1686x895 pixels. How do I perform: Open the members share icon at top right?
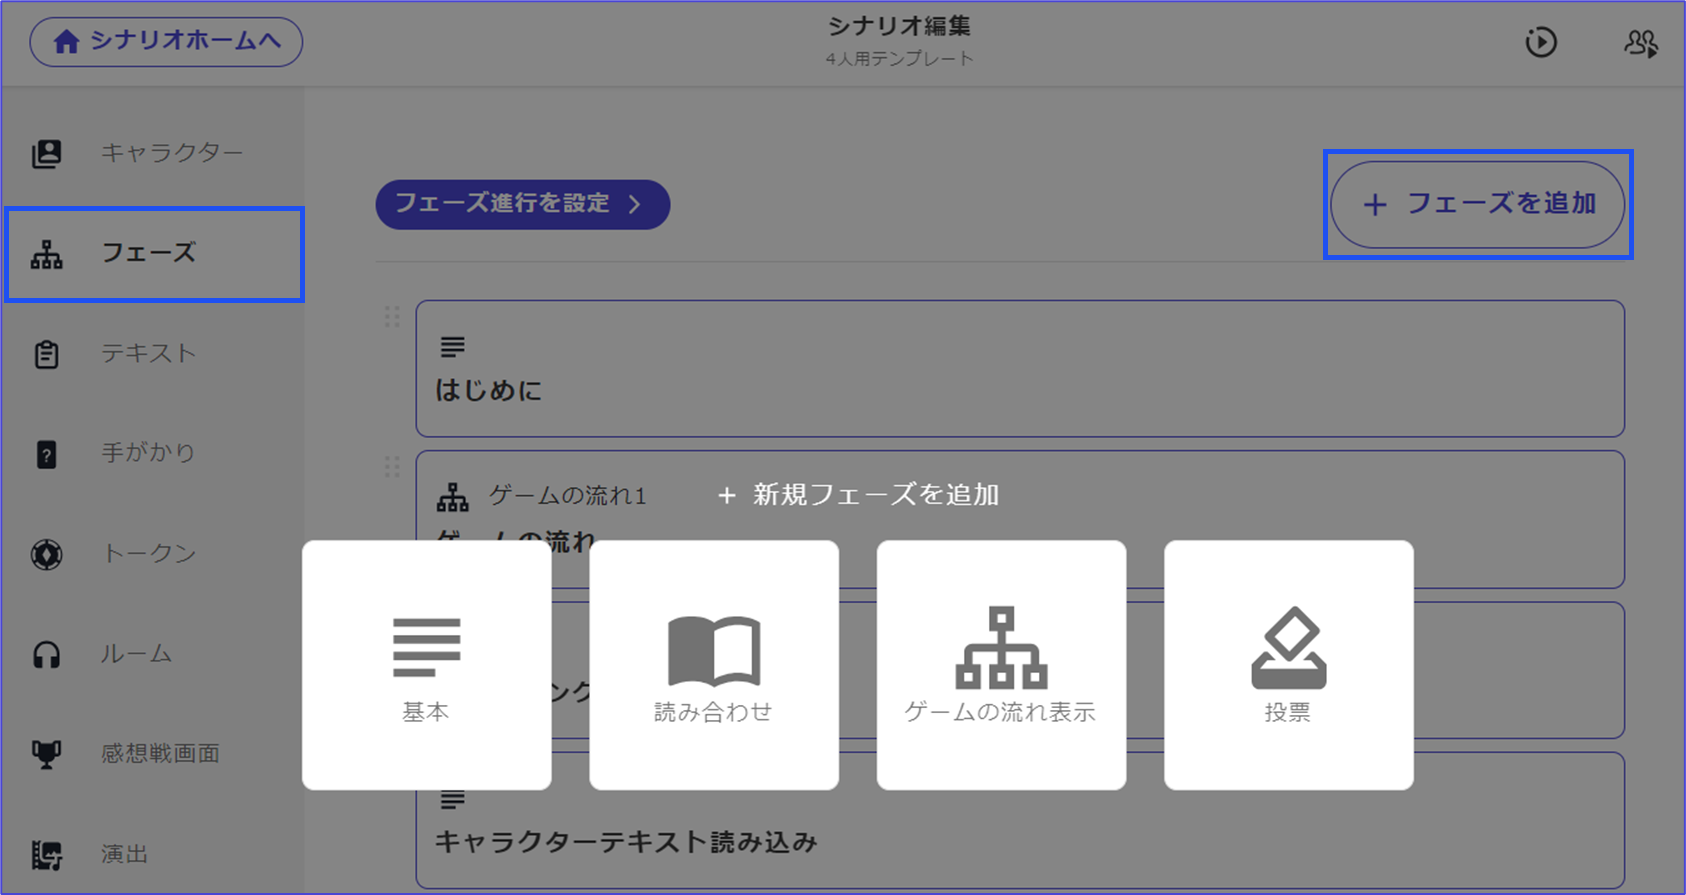click(x=1640, y=43)
